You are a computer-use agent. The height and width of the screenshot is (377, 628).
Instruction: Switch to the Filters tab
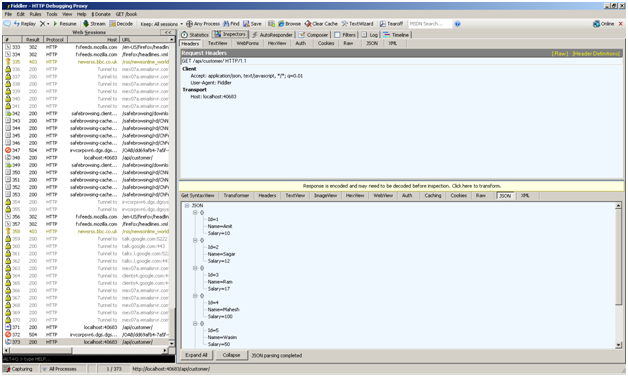(345, 35)
